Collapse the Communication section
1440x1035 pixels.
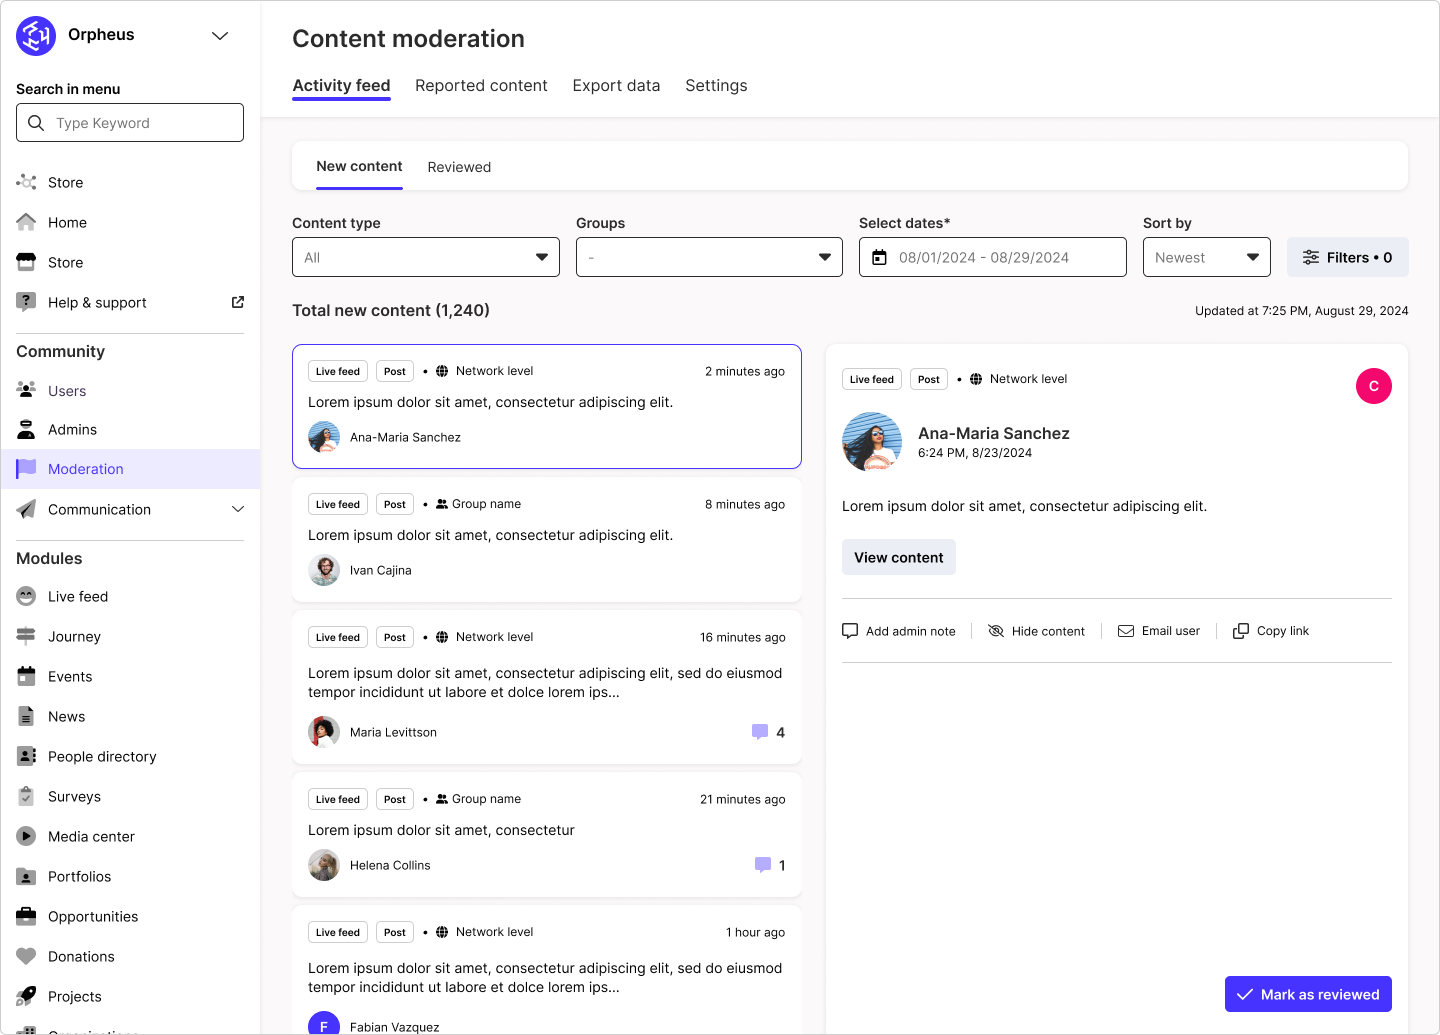(x=238, y=509)
